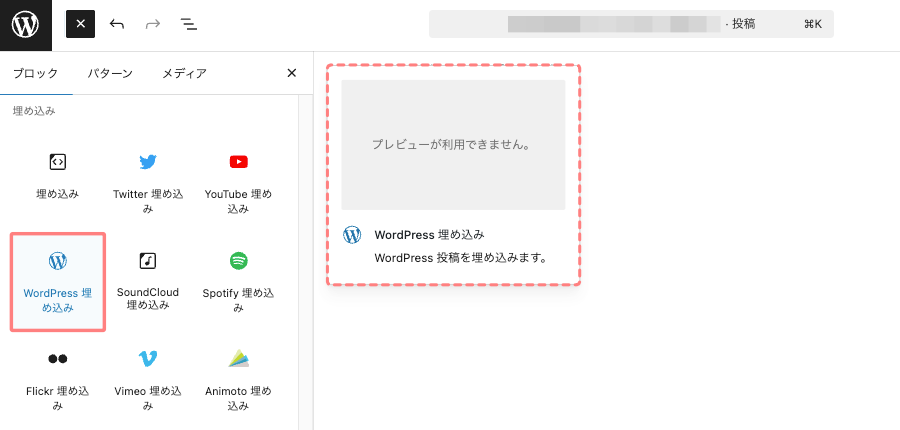Click the WordPress logo in top-left

click(26, 25)
